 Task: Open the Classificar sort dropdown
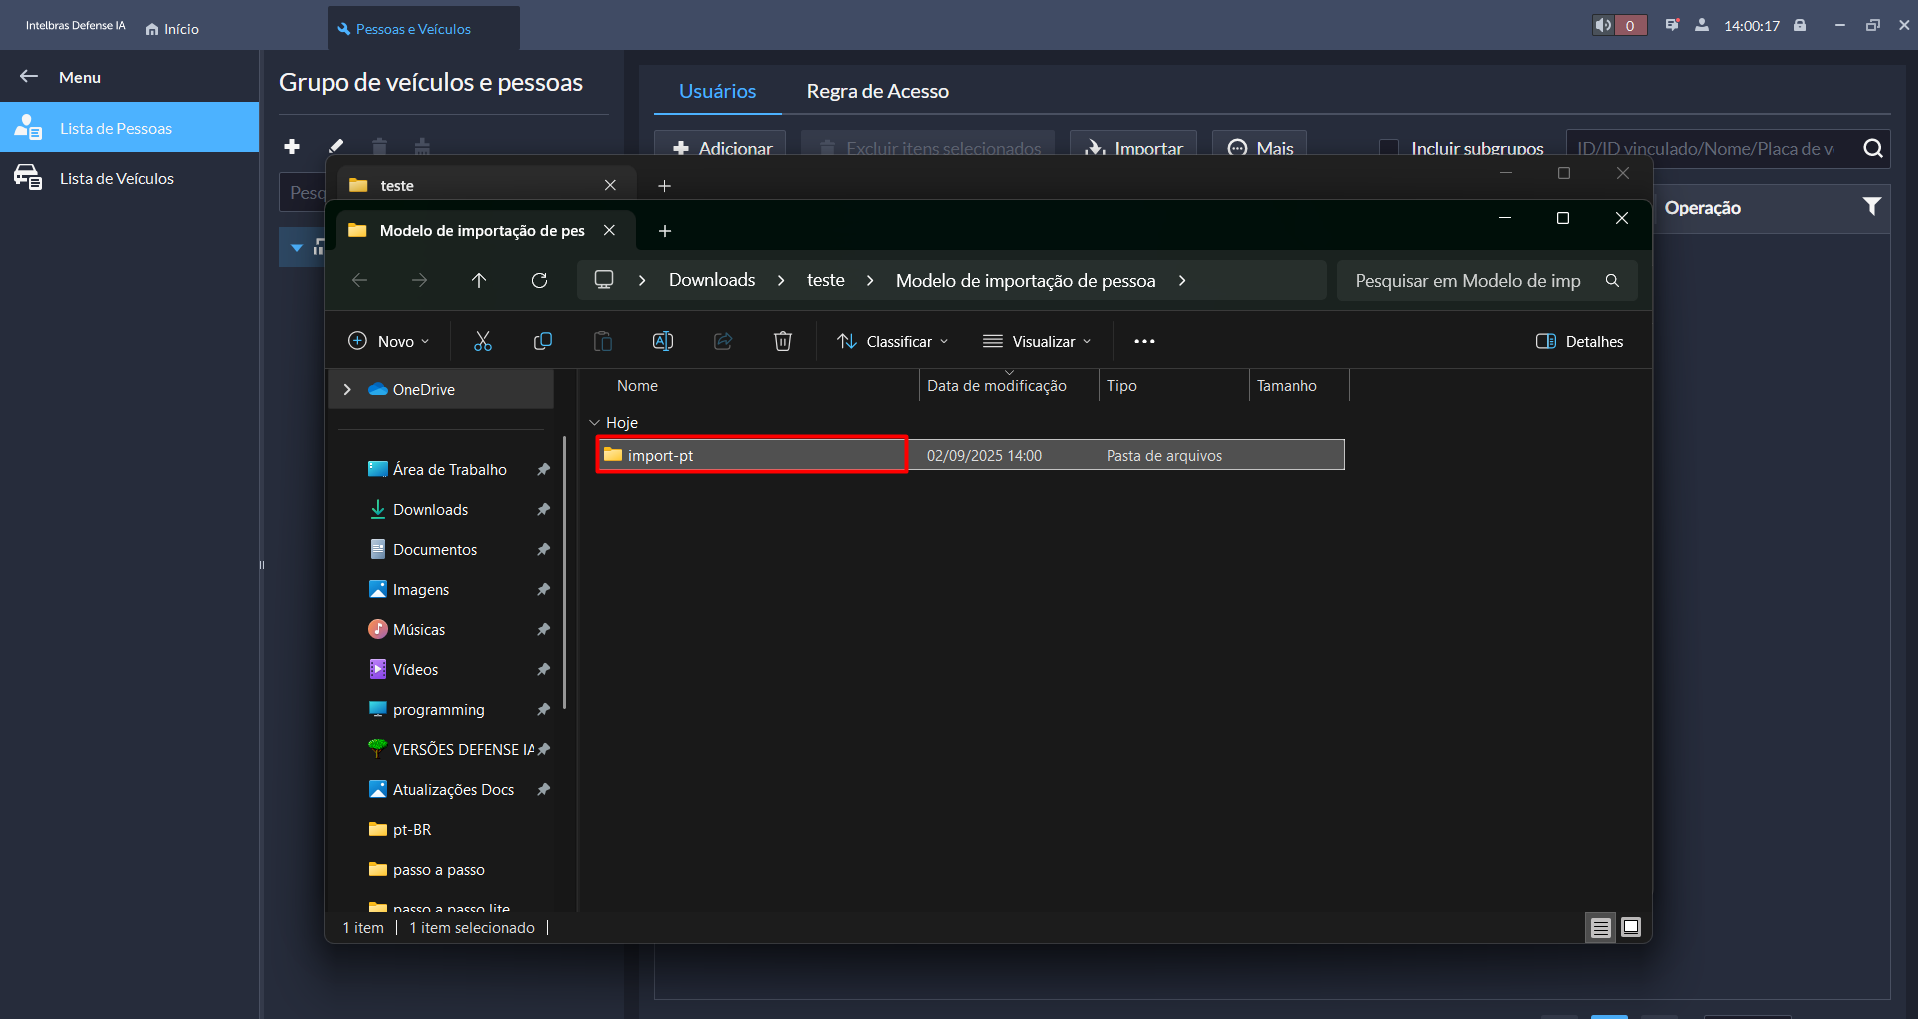892,342
